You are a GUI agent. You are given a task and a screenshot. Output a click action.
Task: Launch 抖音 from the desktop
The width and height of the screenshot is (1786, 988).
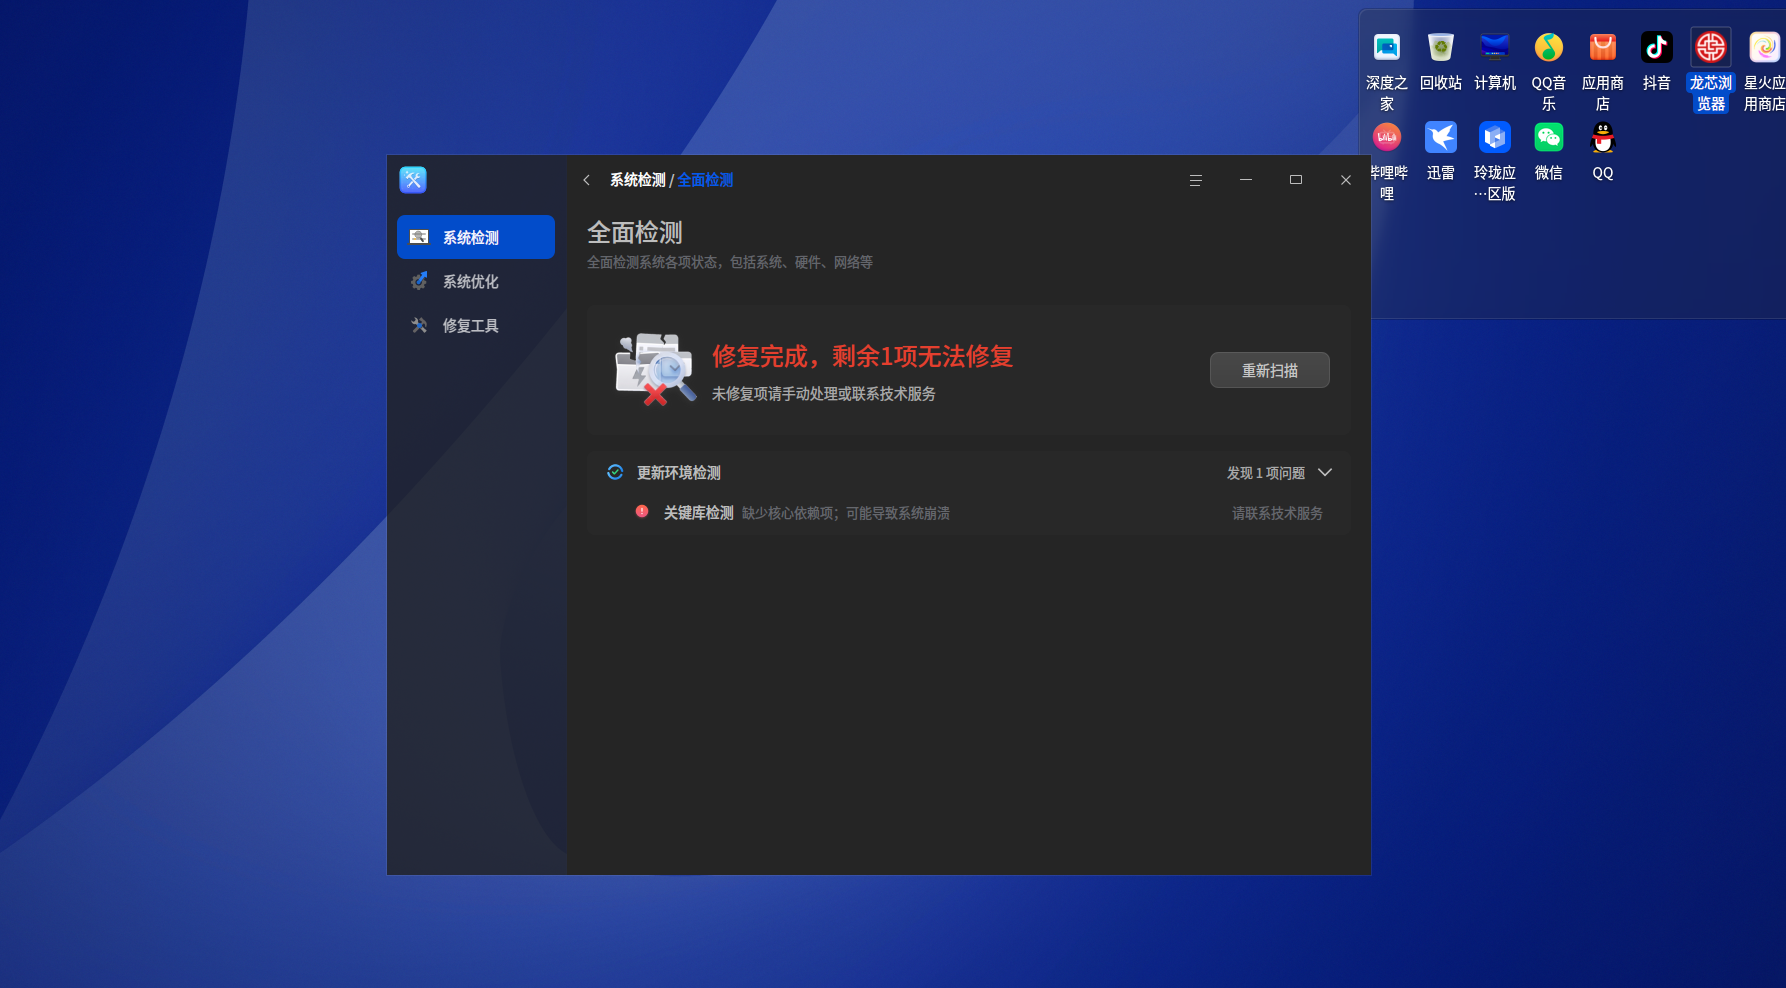tap(1657, 48)
